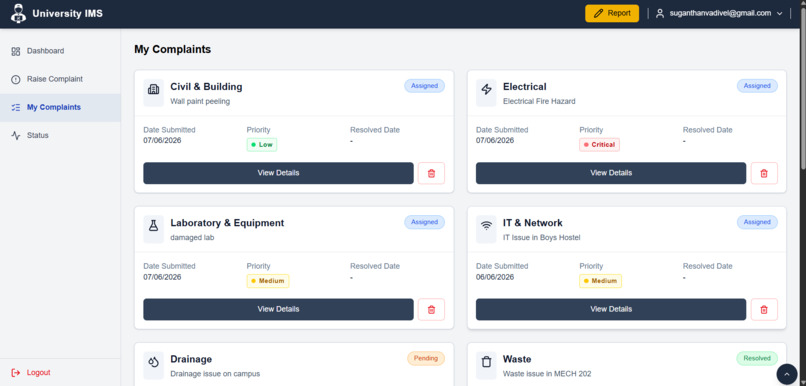Viewport: 806px width, 386px height.
Task: Click the 06/06/2026 submitted date
Action: 495,277
